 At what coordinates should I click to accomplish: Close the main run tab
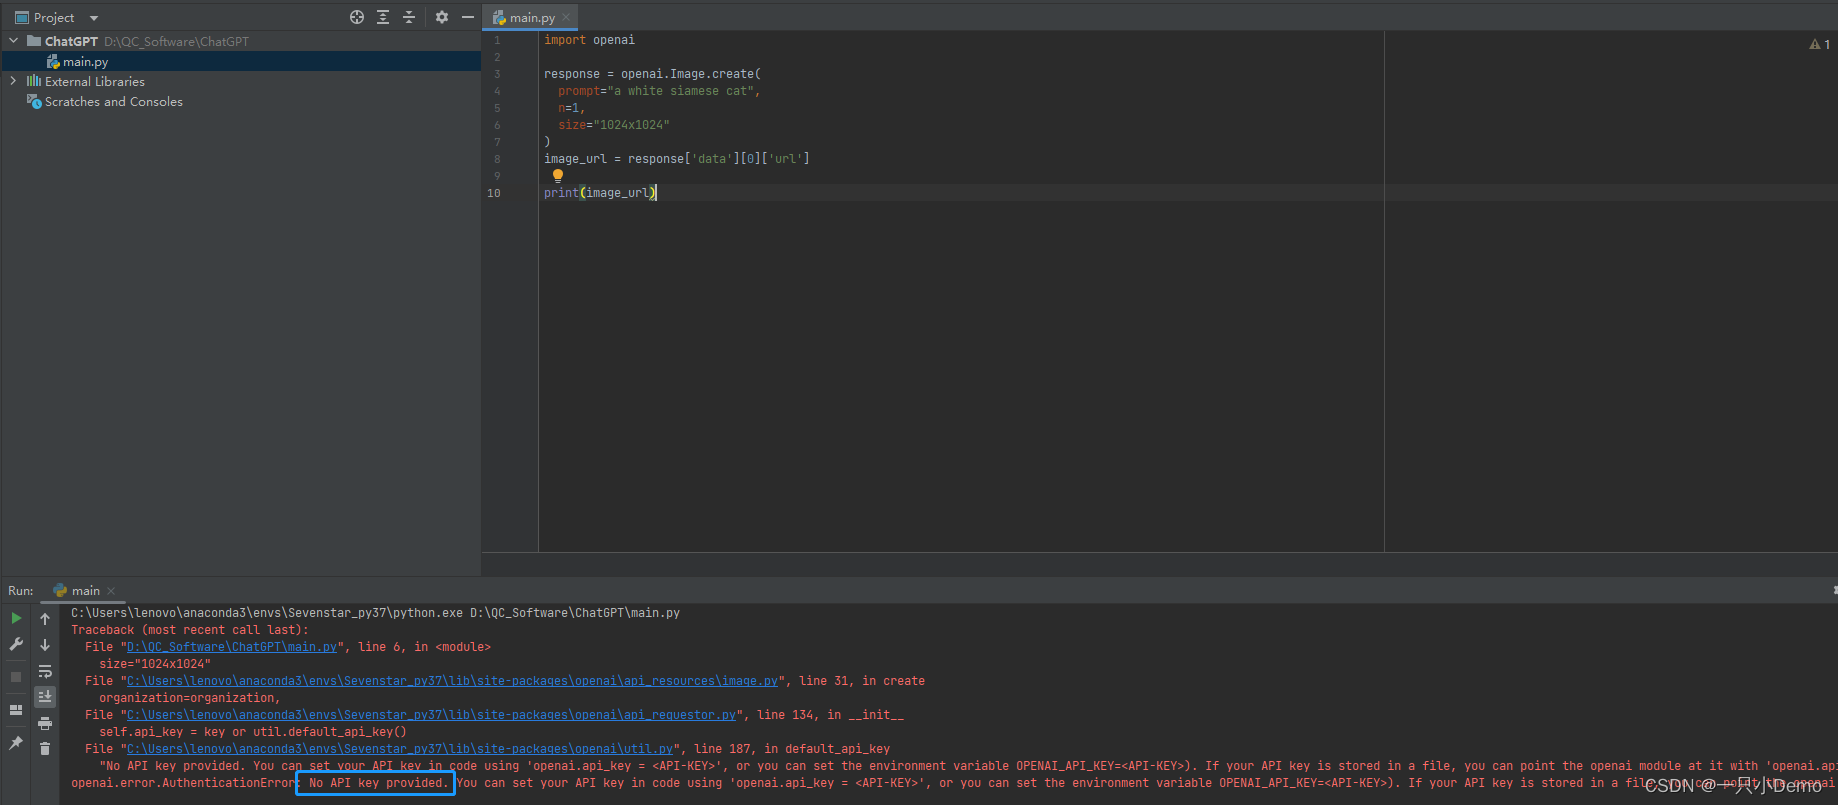(111, 591)
